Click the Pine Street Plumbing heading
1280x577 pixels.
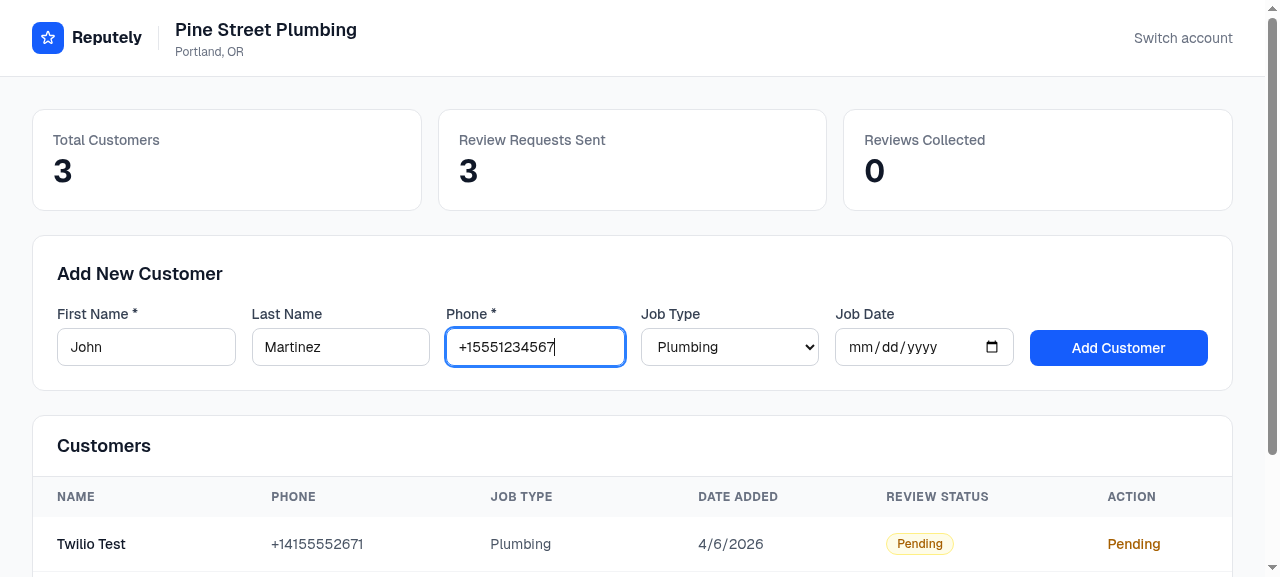tap(266, 30)
